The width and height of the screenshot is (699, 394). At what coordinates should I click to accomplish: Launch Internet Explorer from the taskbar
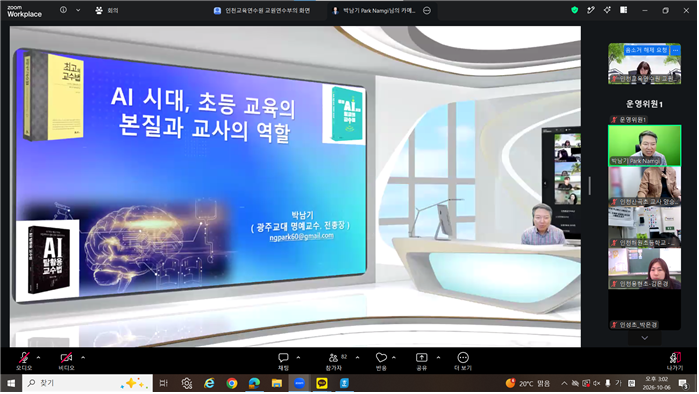[209, 383]
